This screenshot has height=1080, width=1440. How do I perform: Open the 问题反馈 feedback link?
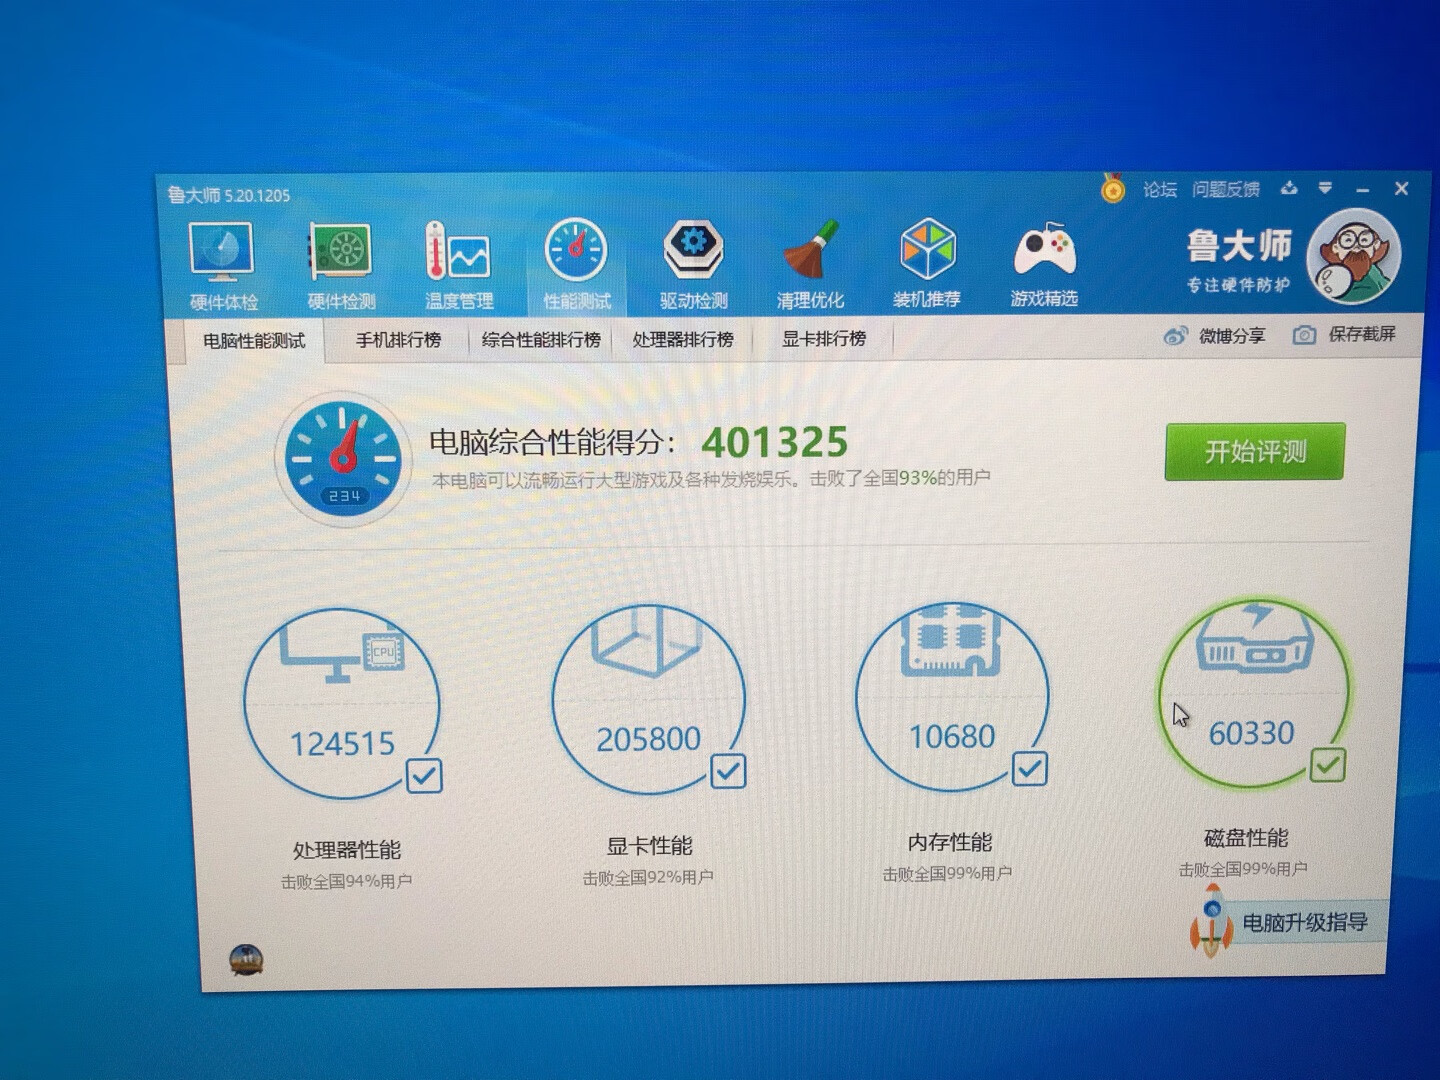point(1226,189)
